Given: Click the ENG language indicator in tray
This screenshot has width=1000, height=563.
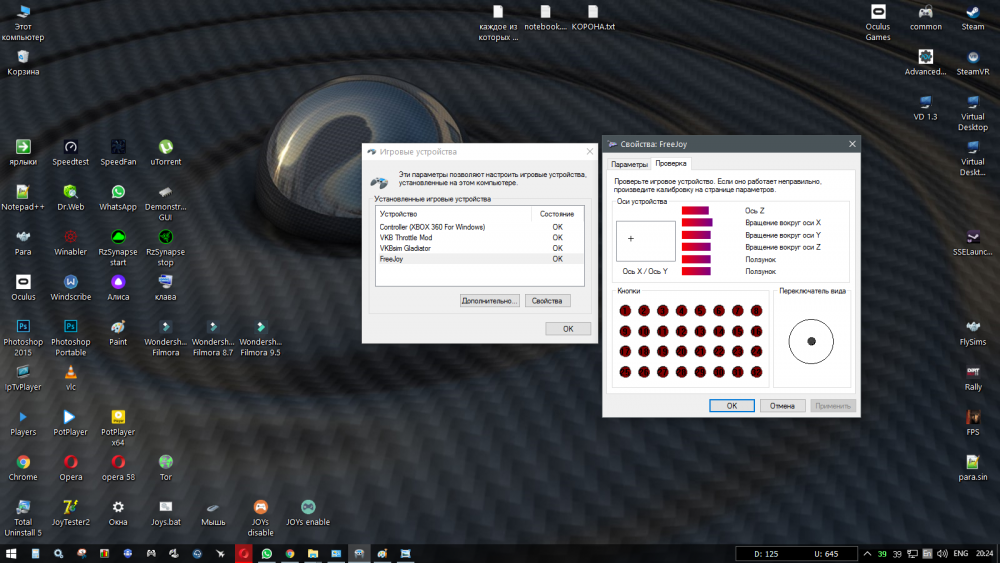Looking at the screenshot, I should point(959,553).
